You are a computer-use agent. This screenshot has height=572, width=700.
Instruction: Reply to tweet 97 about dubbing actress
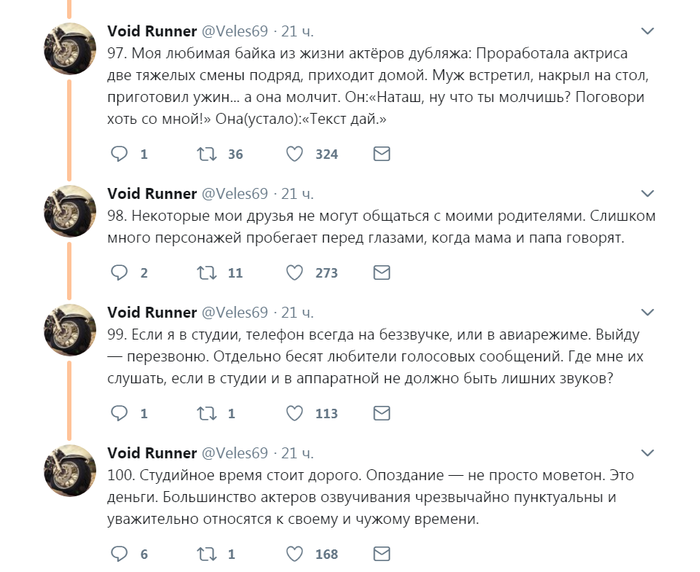pyautogui.click(x=119, y=154)
